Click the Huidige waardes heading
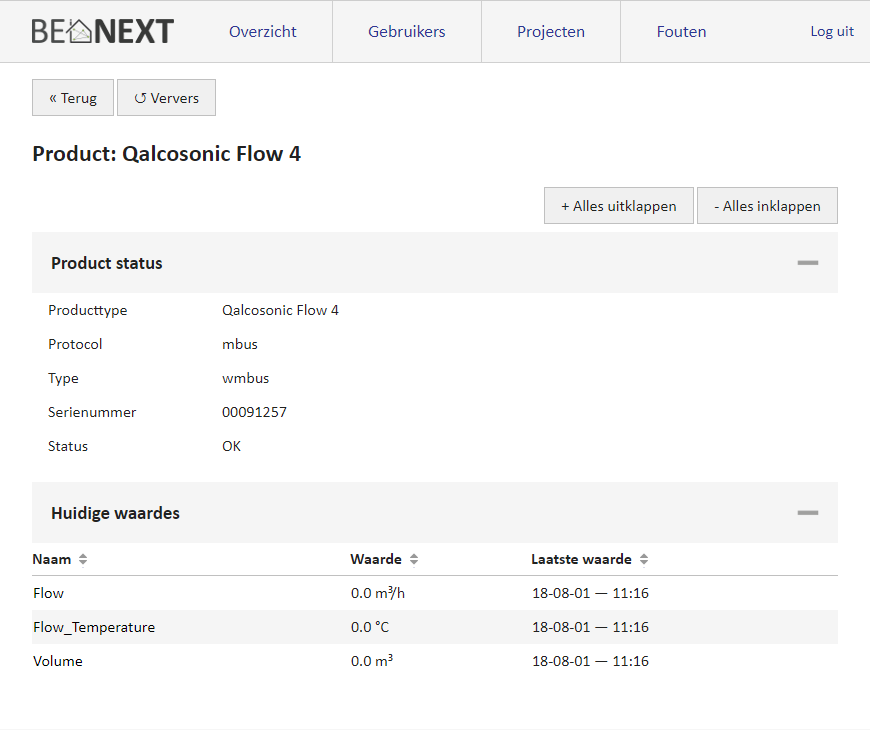The height and width of the screenshot is (730, 870). coord(115,513)
